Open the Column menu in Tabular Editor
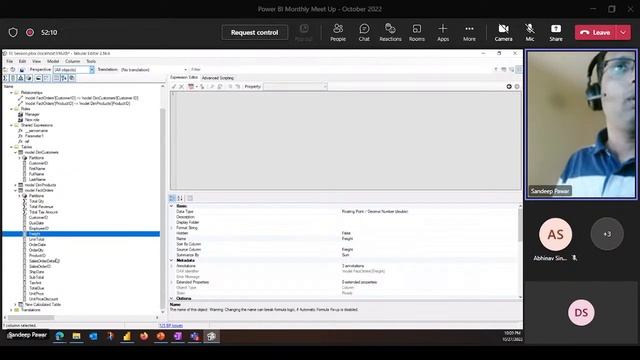Viewport: 640px width, 360px height. [x=72, y=61]
